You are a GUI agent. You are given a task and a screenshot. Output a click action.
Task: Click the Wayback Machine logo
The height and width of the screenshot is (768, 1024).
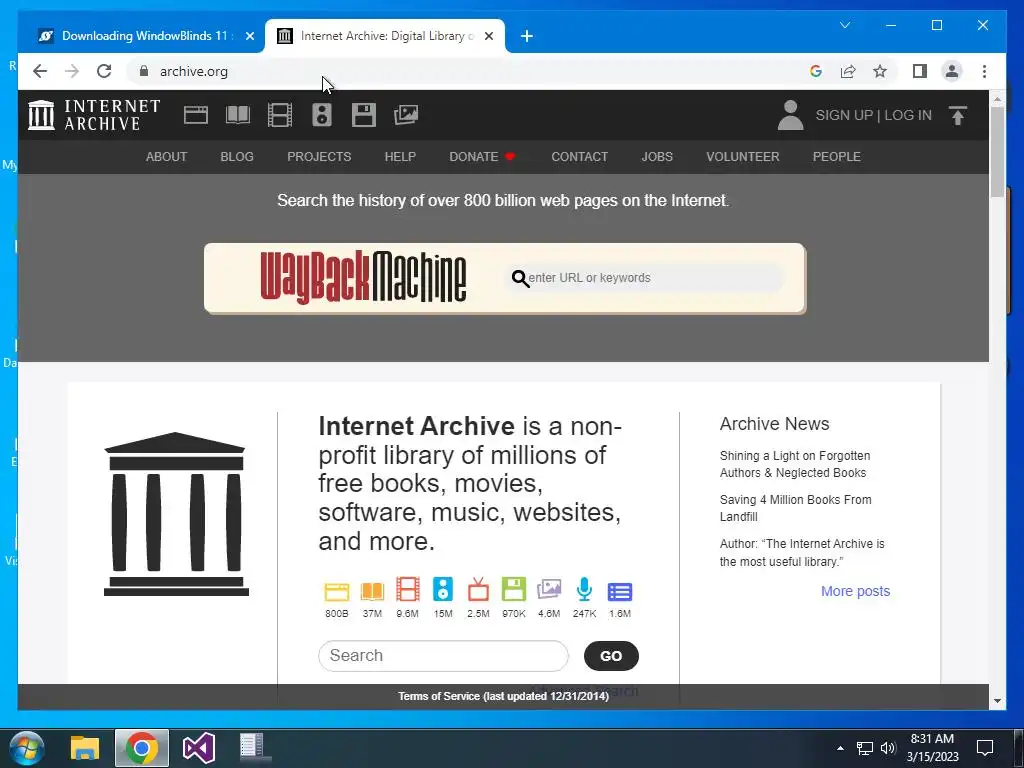[x=363, y=278]
